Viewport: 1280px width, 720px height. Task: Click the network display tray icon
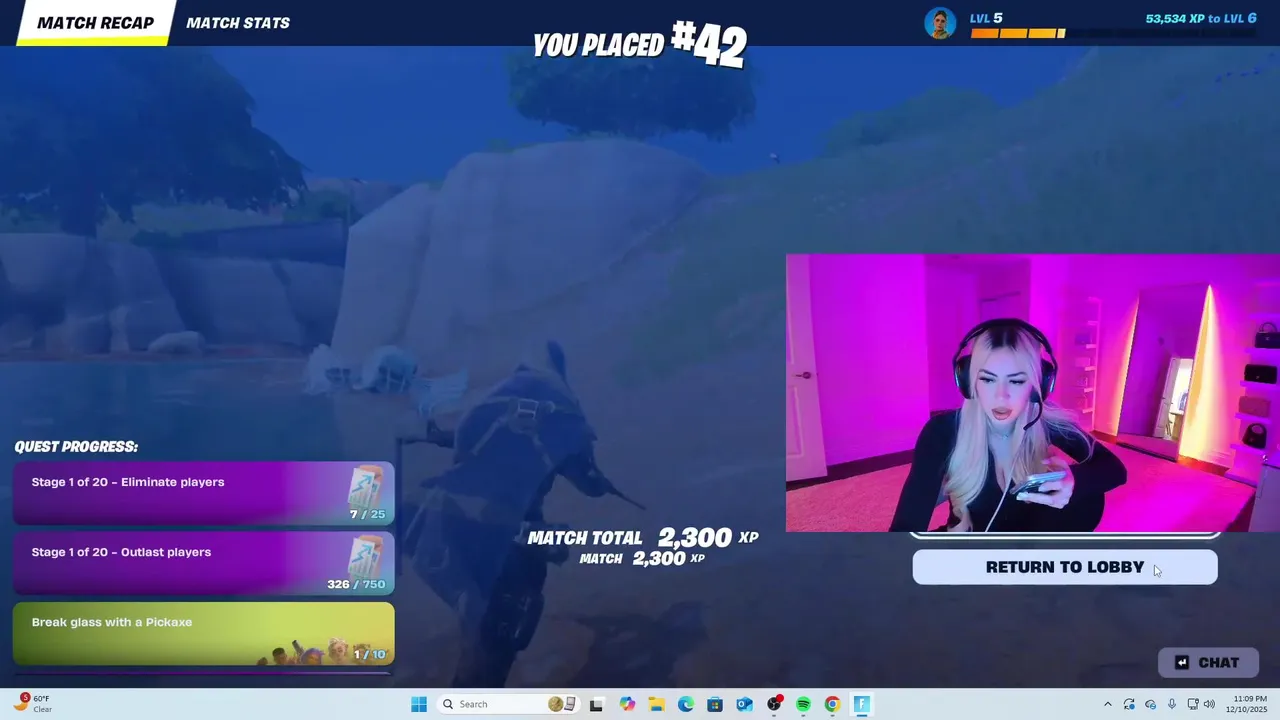pos(1193,704)
